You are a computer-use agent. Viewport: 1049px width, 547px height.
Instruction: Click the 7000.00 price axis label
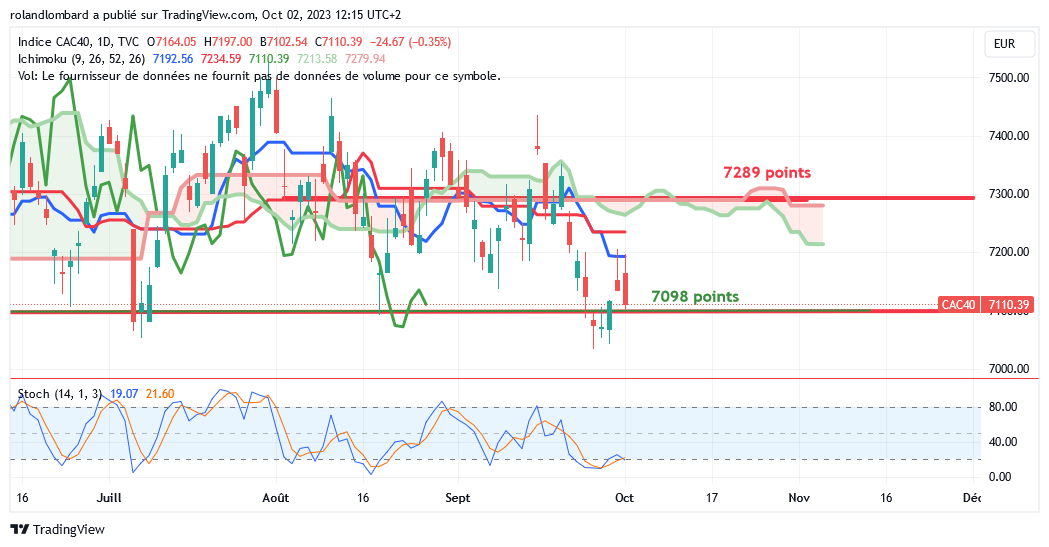[x=1009, y=368]
